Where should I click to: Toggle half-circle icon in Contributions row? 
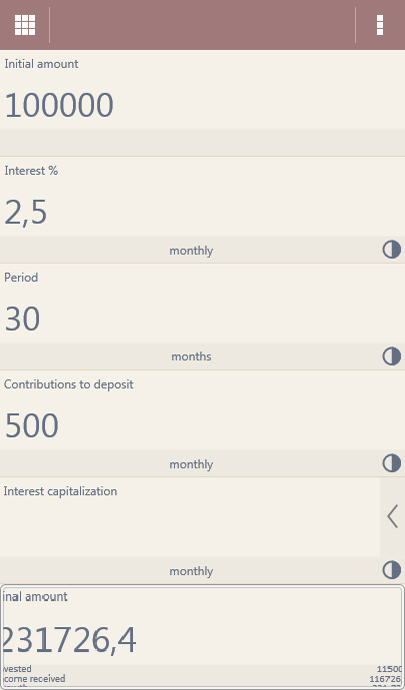point(391,463)
